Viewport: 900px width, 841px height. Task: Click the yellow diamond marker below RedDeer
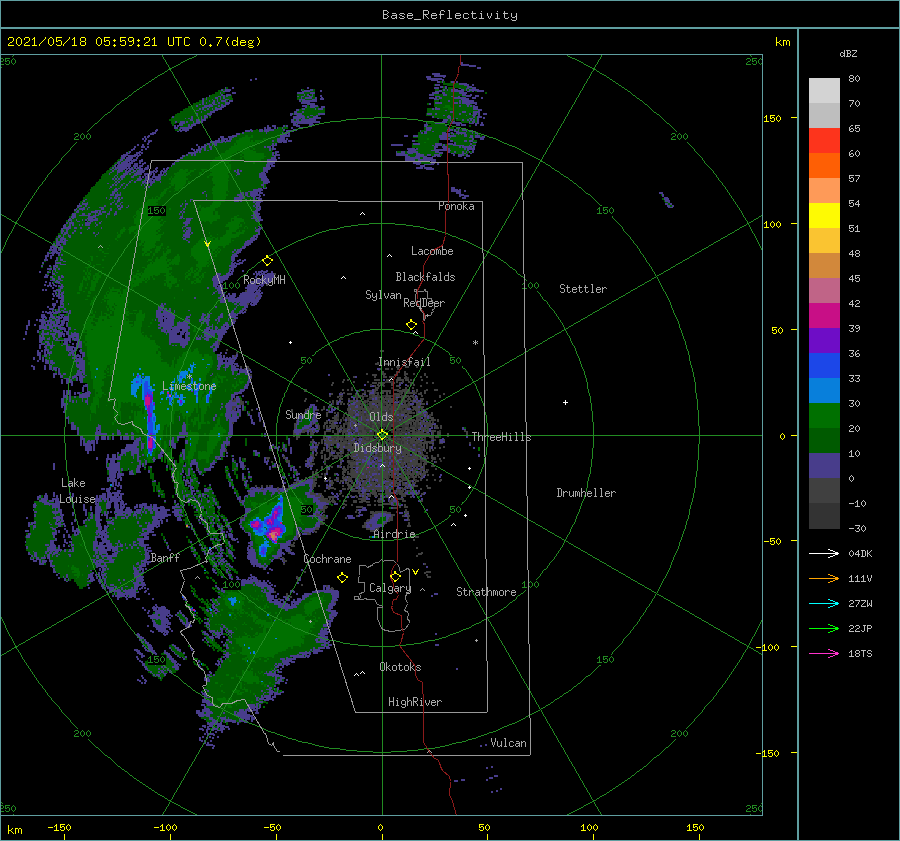click(x=412, y=325)
